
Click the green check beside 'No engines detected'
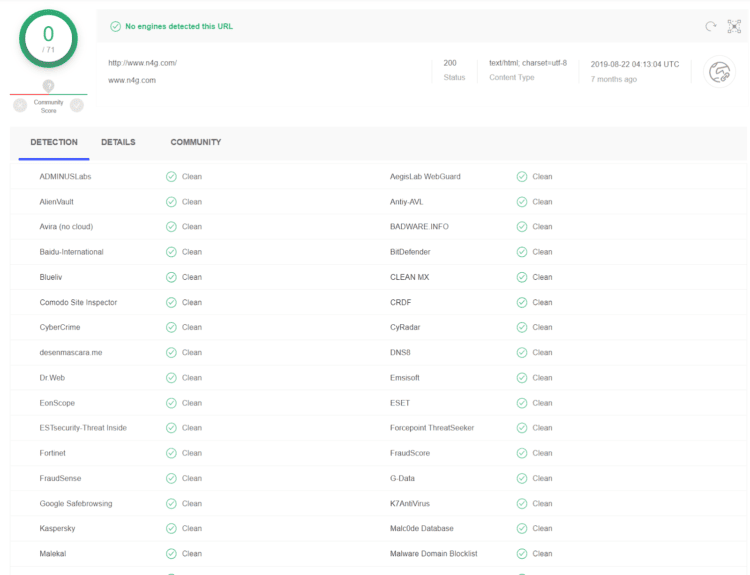point(115,26)
